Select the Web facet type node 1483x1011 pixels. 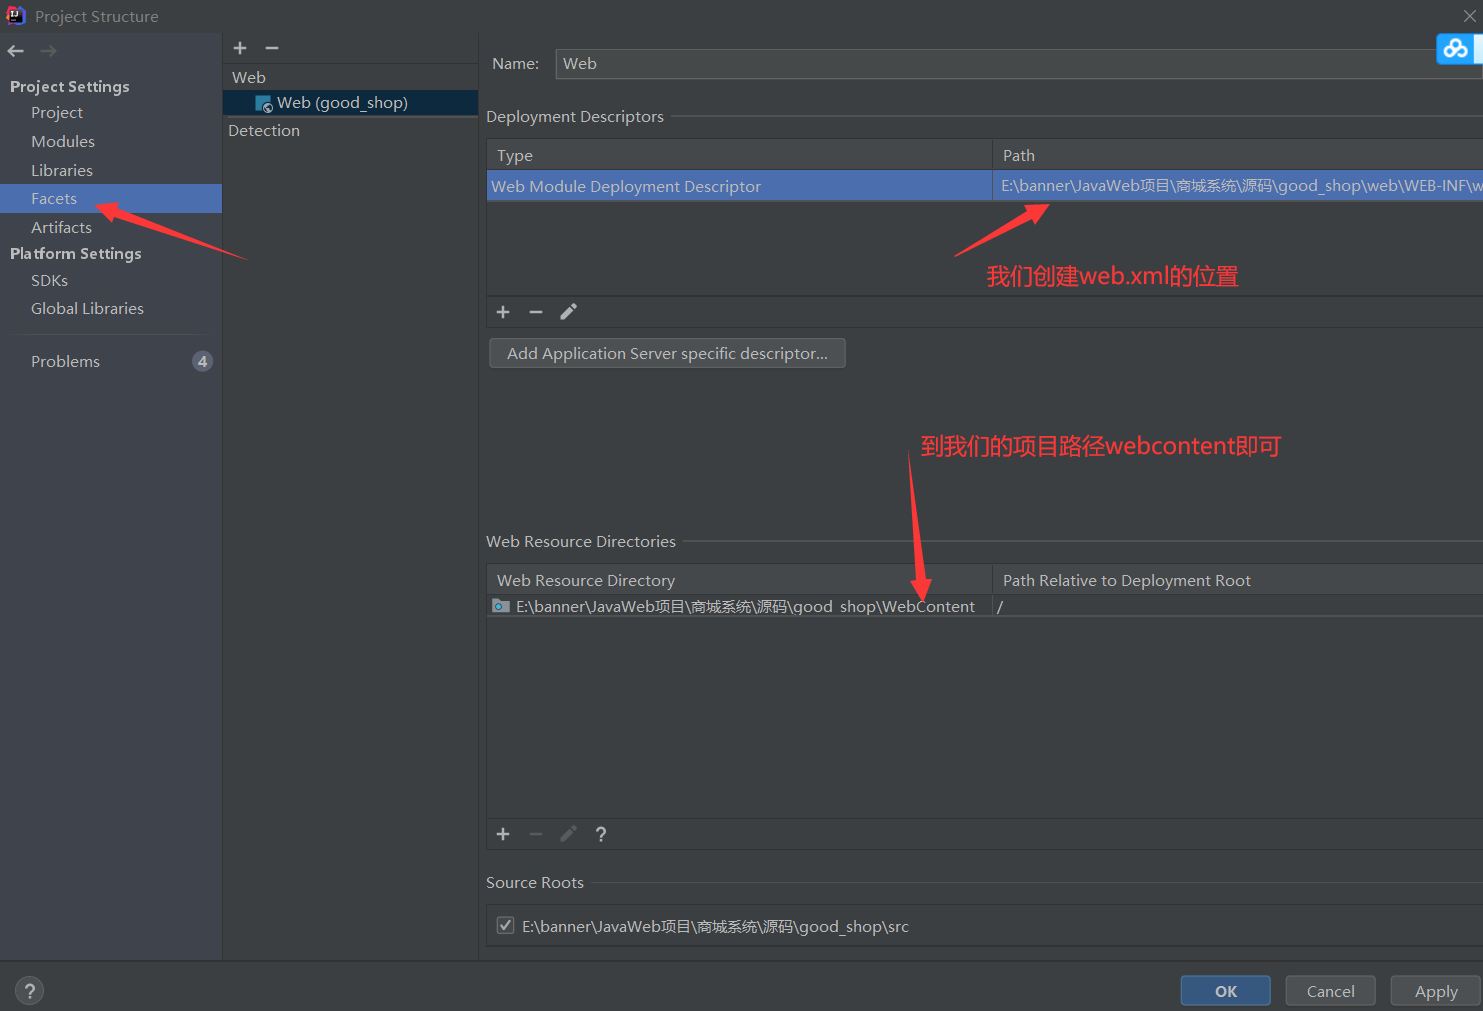pos(249,78)
